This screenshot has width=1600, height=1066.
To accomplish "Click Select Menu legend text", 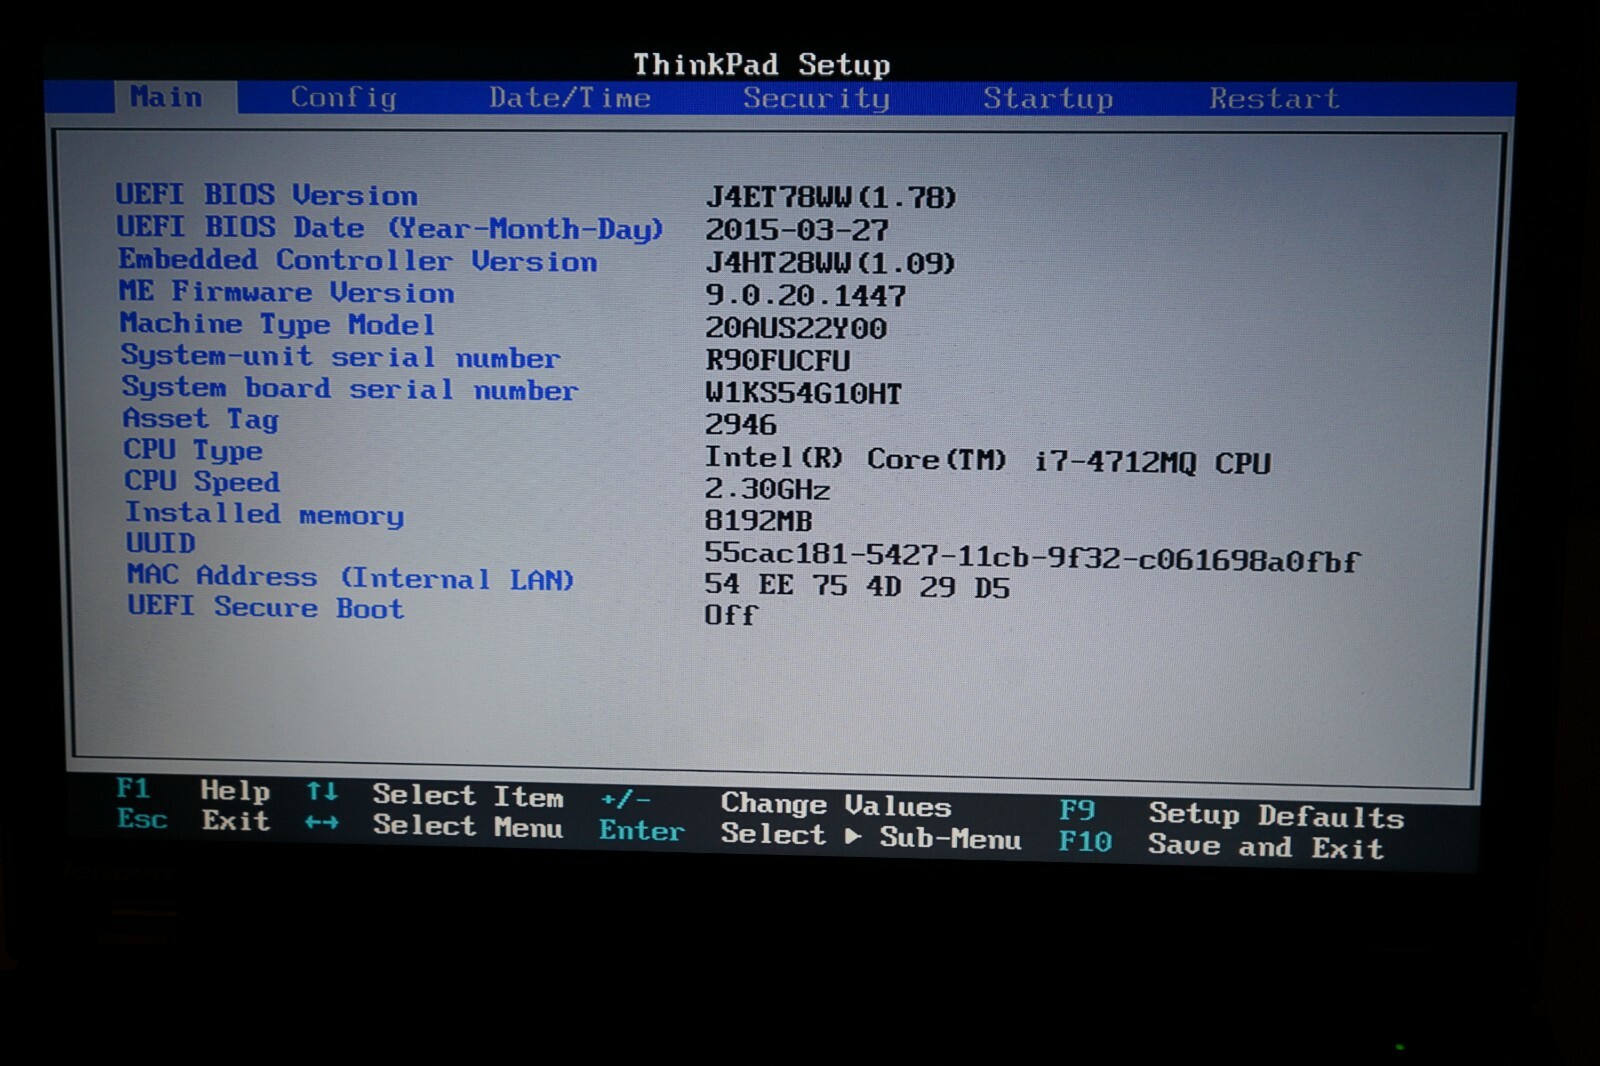I will coord(468,826).
